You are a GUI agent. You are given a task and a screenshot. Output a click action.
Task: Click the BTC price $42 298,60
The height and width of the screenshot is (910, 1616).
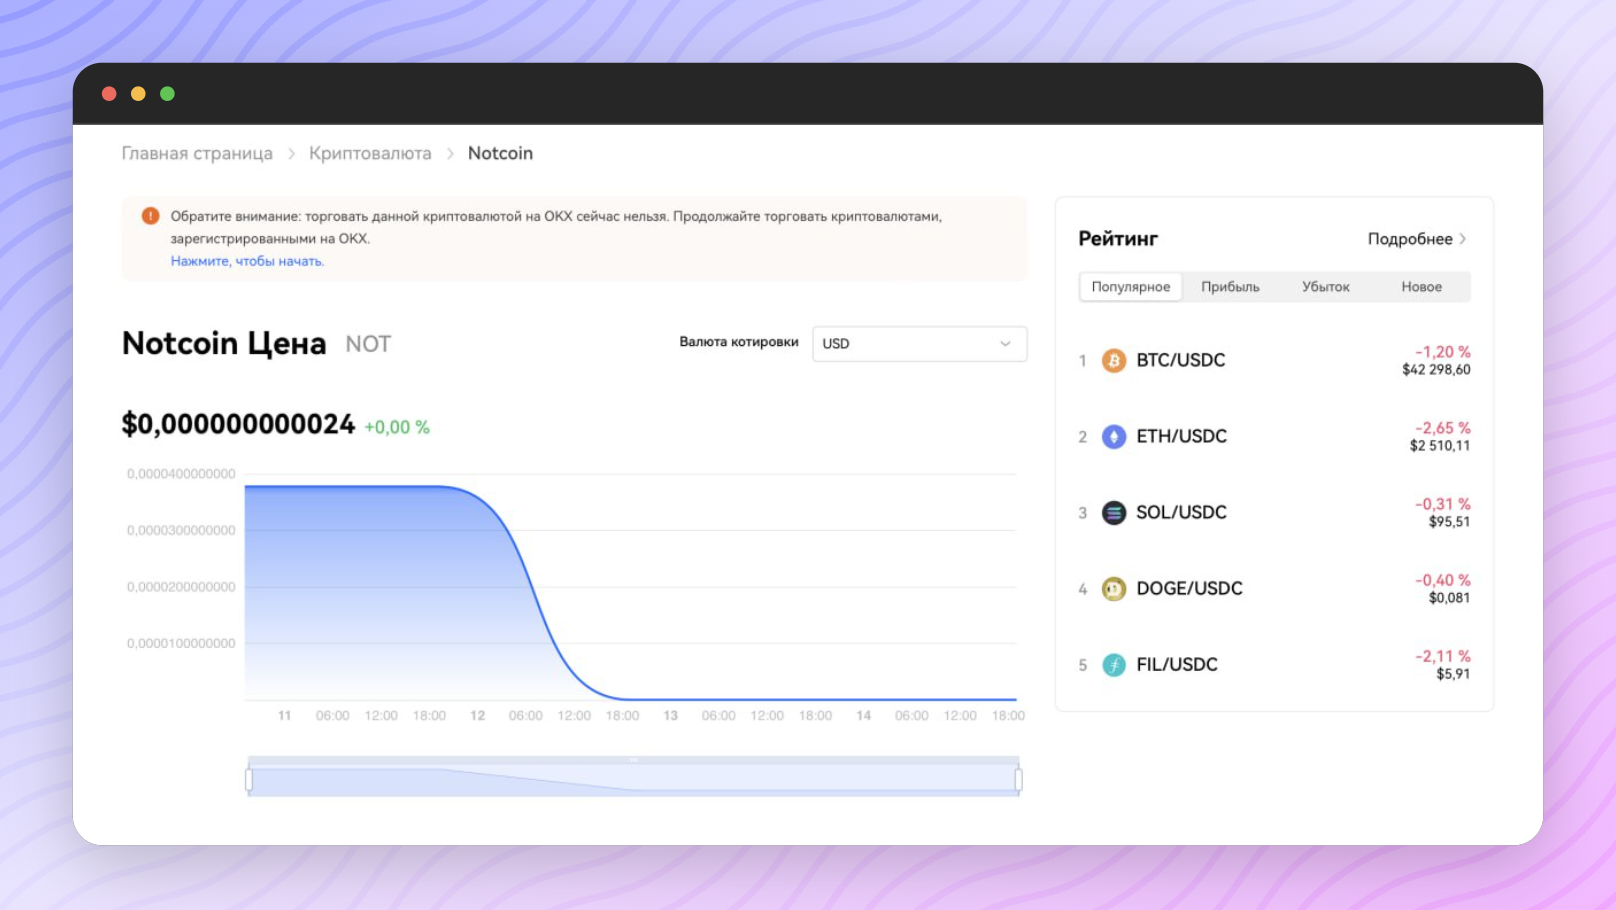click(1436, 370)
